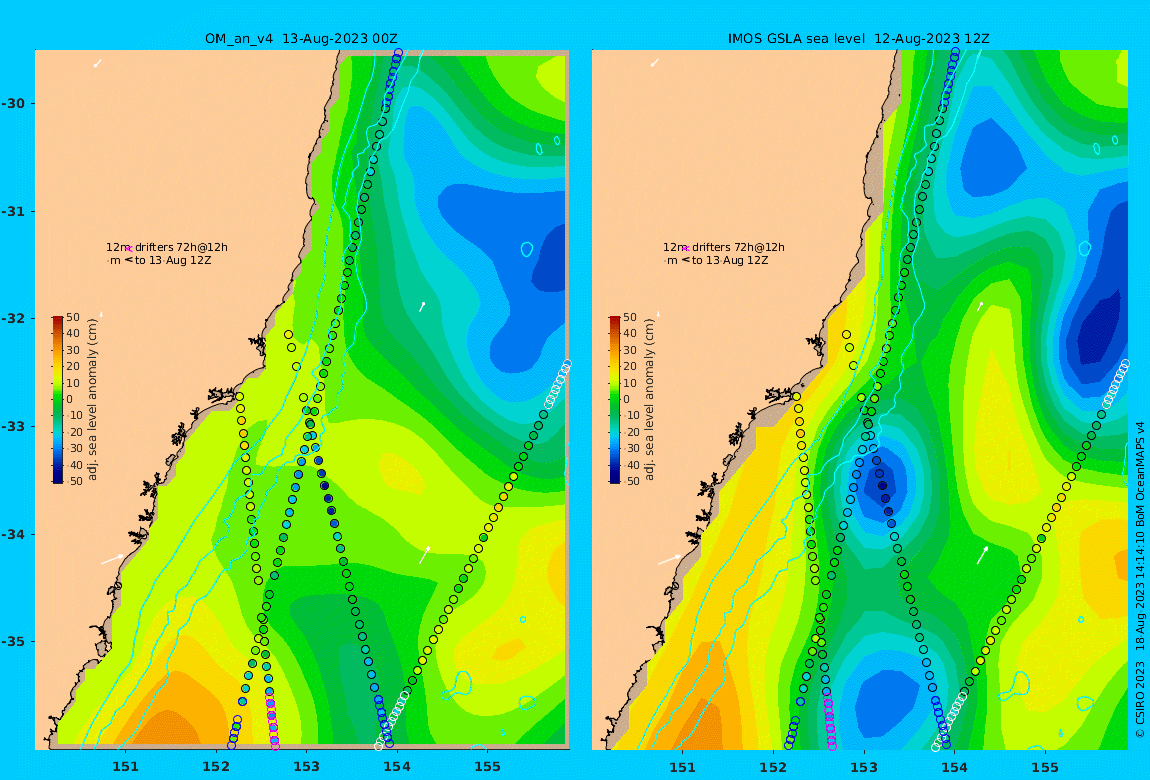Image resolution: width=1150 pixels, height=780 pixels.
Task: Click "adj. sea level anomaly (cm)" label on IMOS GSLA map
Action: pos(649,399)
